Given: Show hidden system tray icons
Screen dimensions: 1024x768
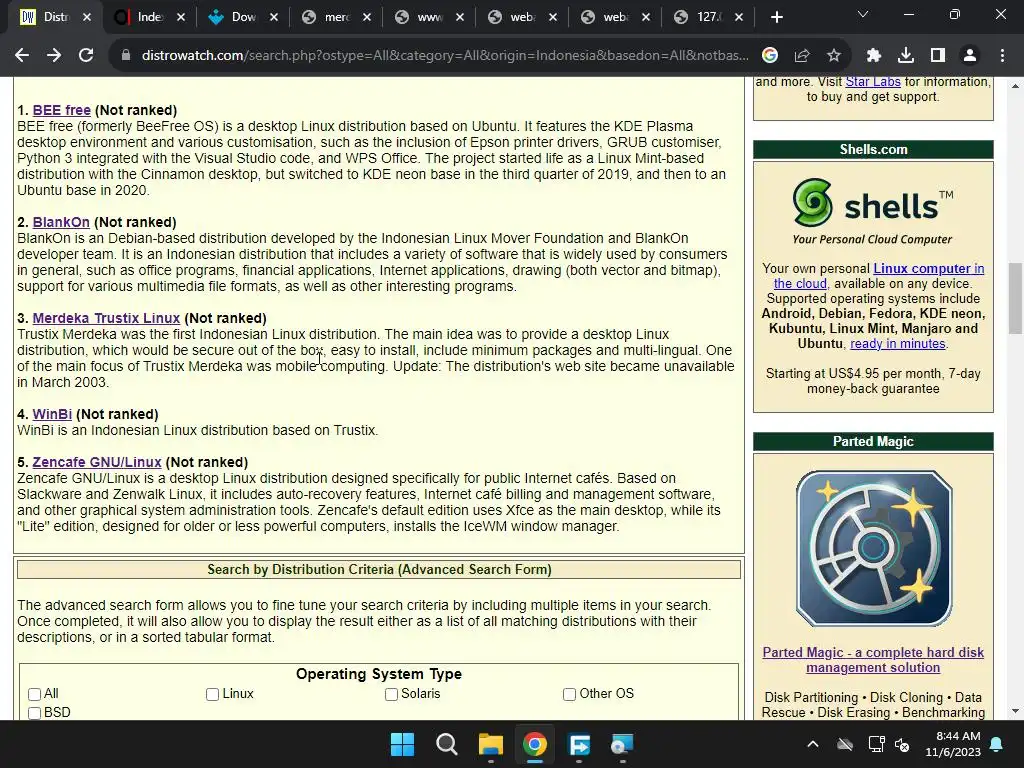Looking at the screenshot, I should coord(813,744).
